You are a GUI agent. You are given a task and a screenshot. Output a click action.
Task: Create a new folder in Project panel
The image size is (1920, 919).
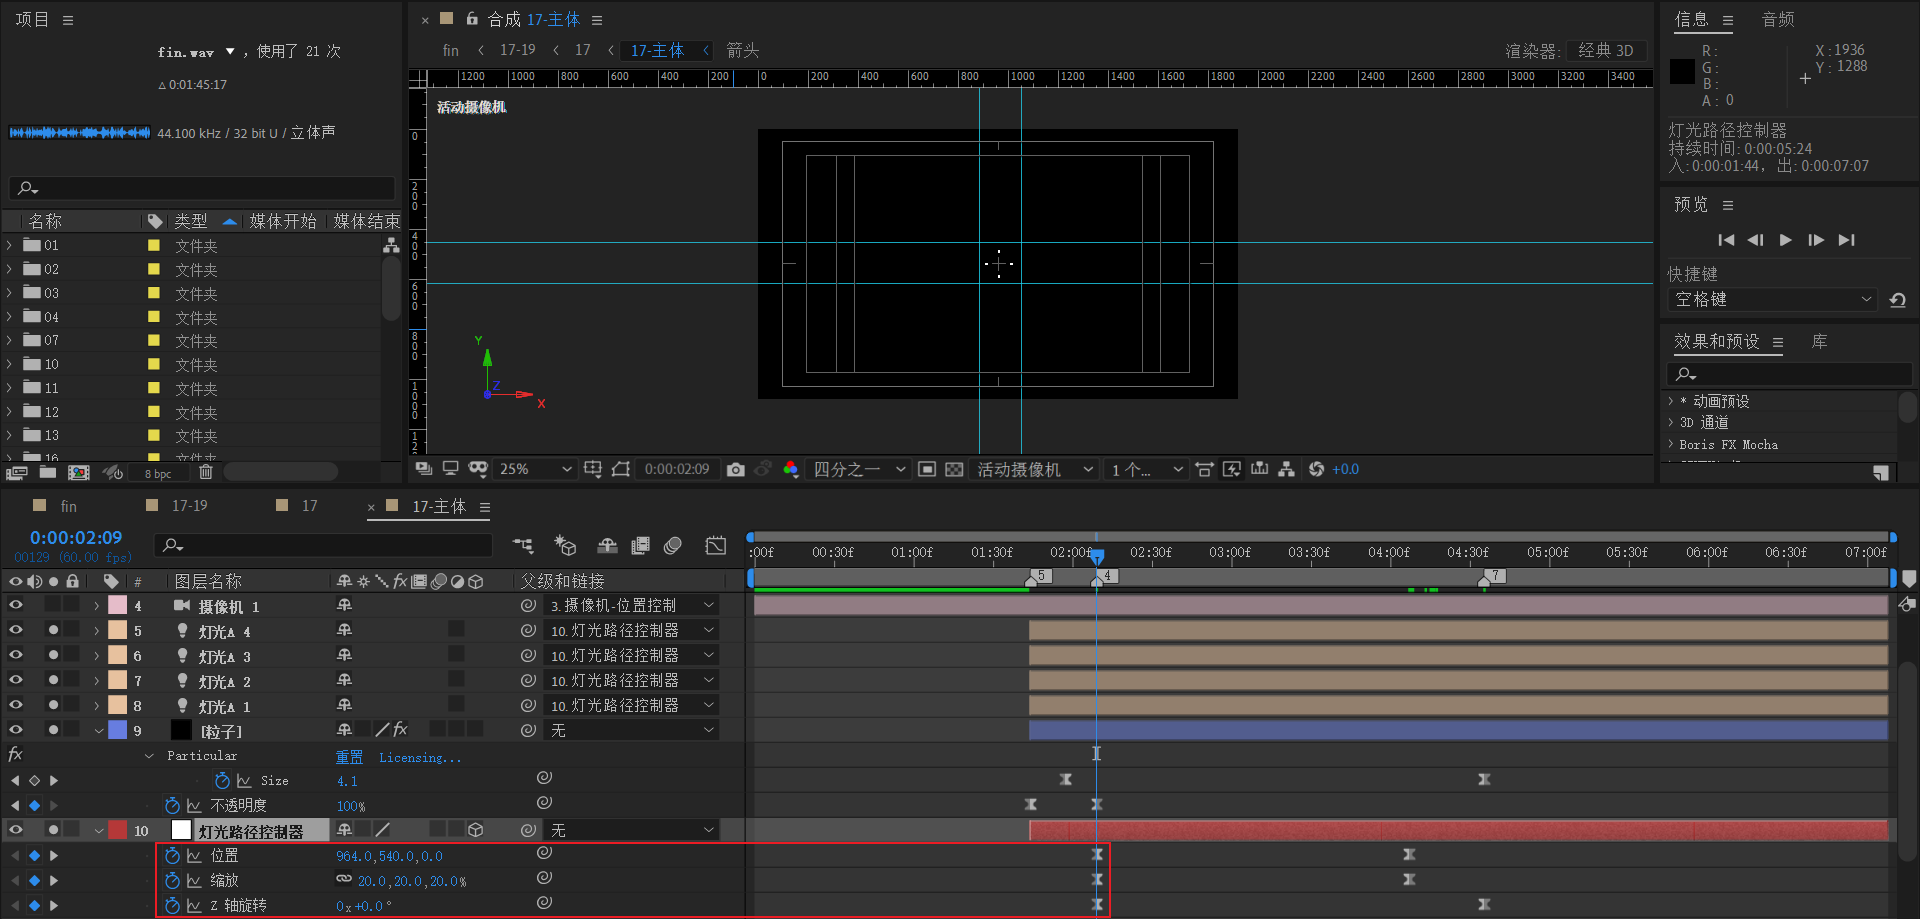click(x=47, y=472)
